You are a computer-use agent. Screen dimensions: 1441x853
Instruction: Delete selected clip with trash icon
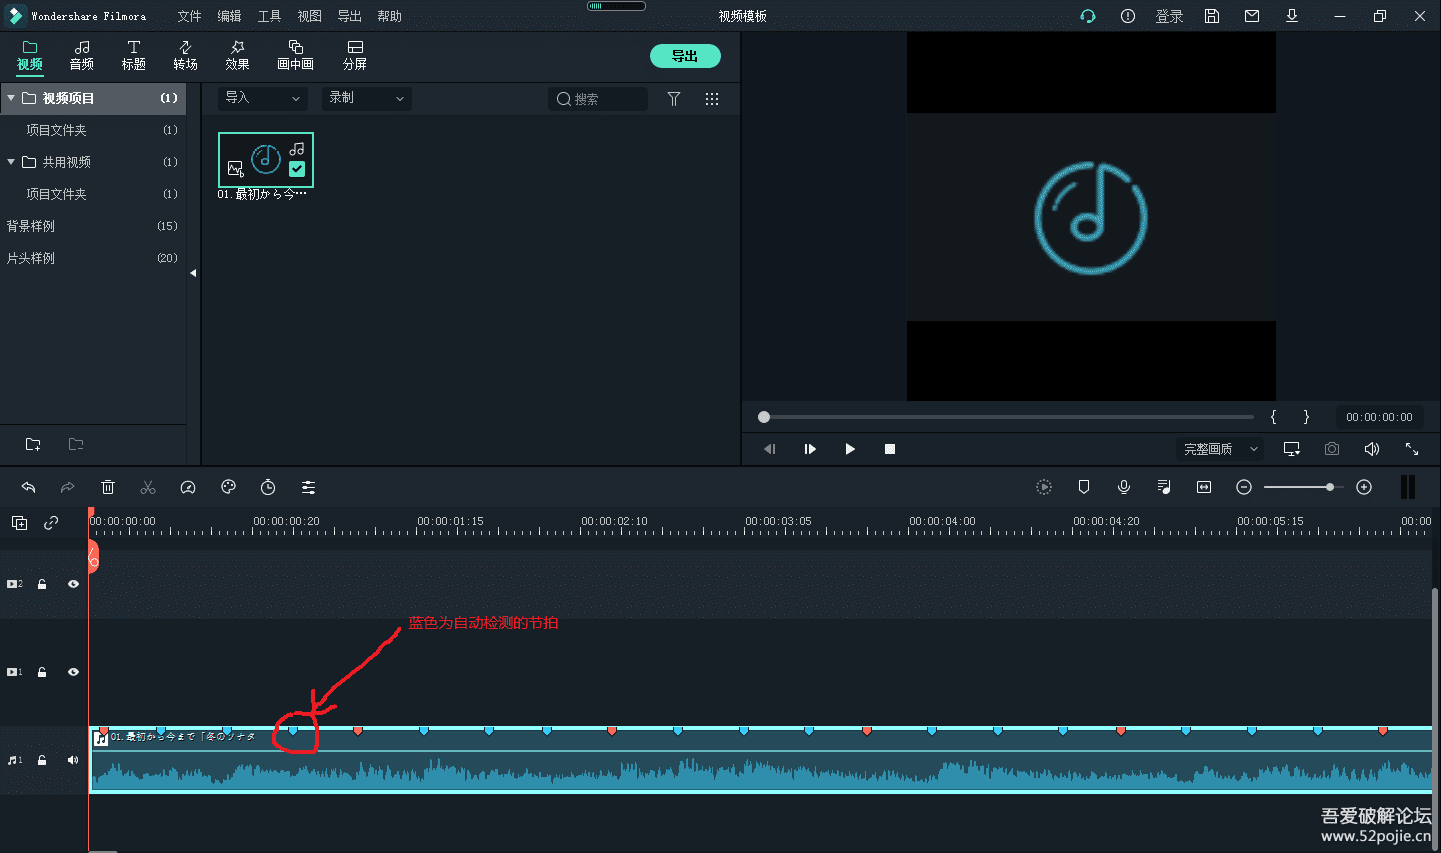pos(108,487)
